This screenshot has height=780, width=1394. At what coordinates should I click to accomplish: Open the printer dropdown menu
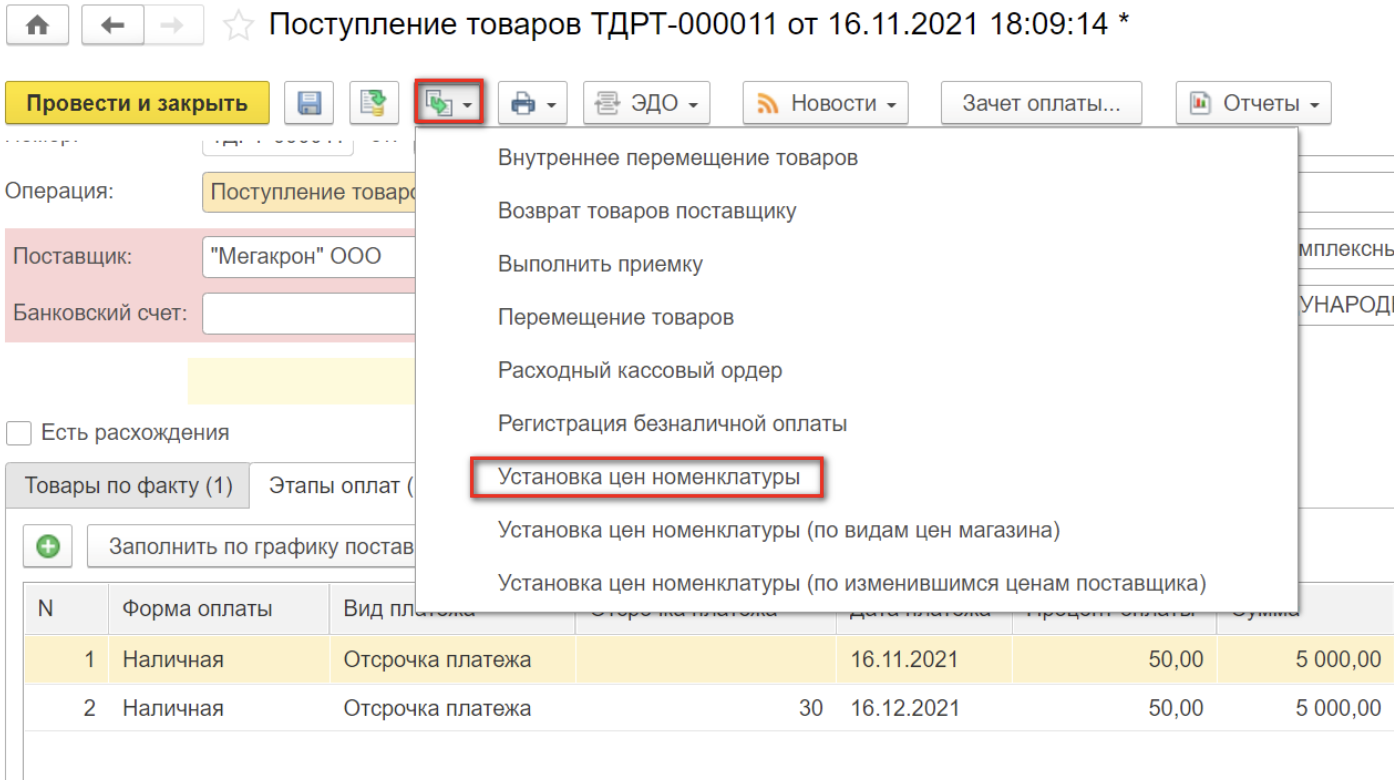point(533,103)
